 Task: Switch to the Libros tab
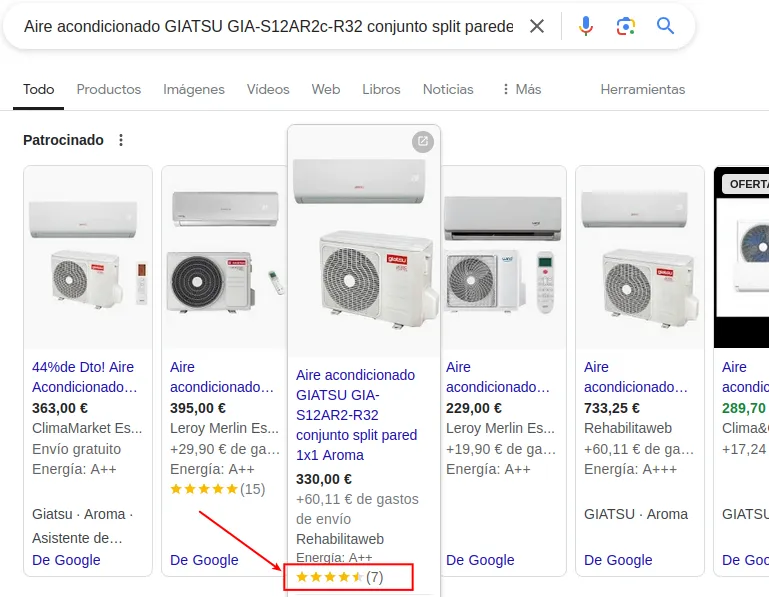tap(381, 89)
